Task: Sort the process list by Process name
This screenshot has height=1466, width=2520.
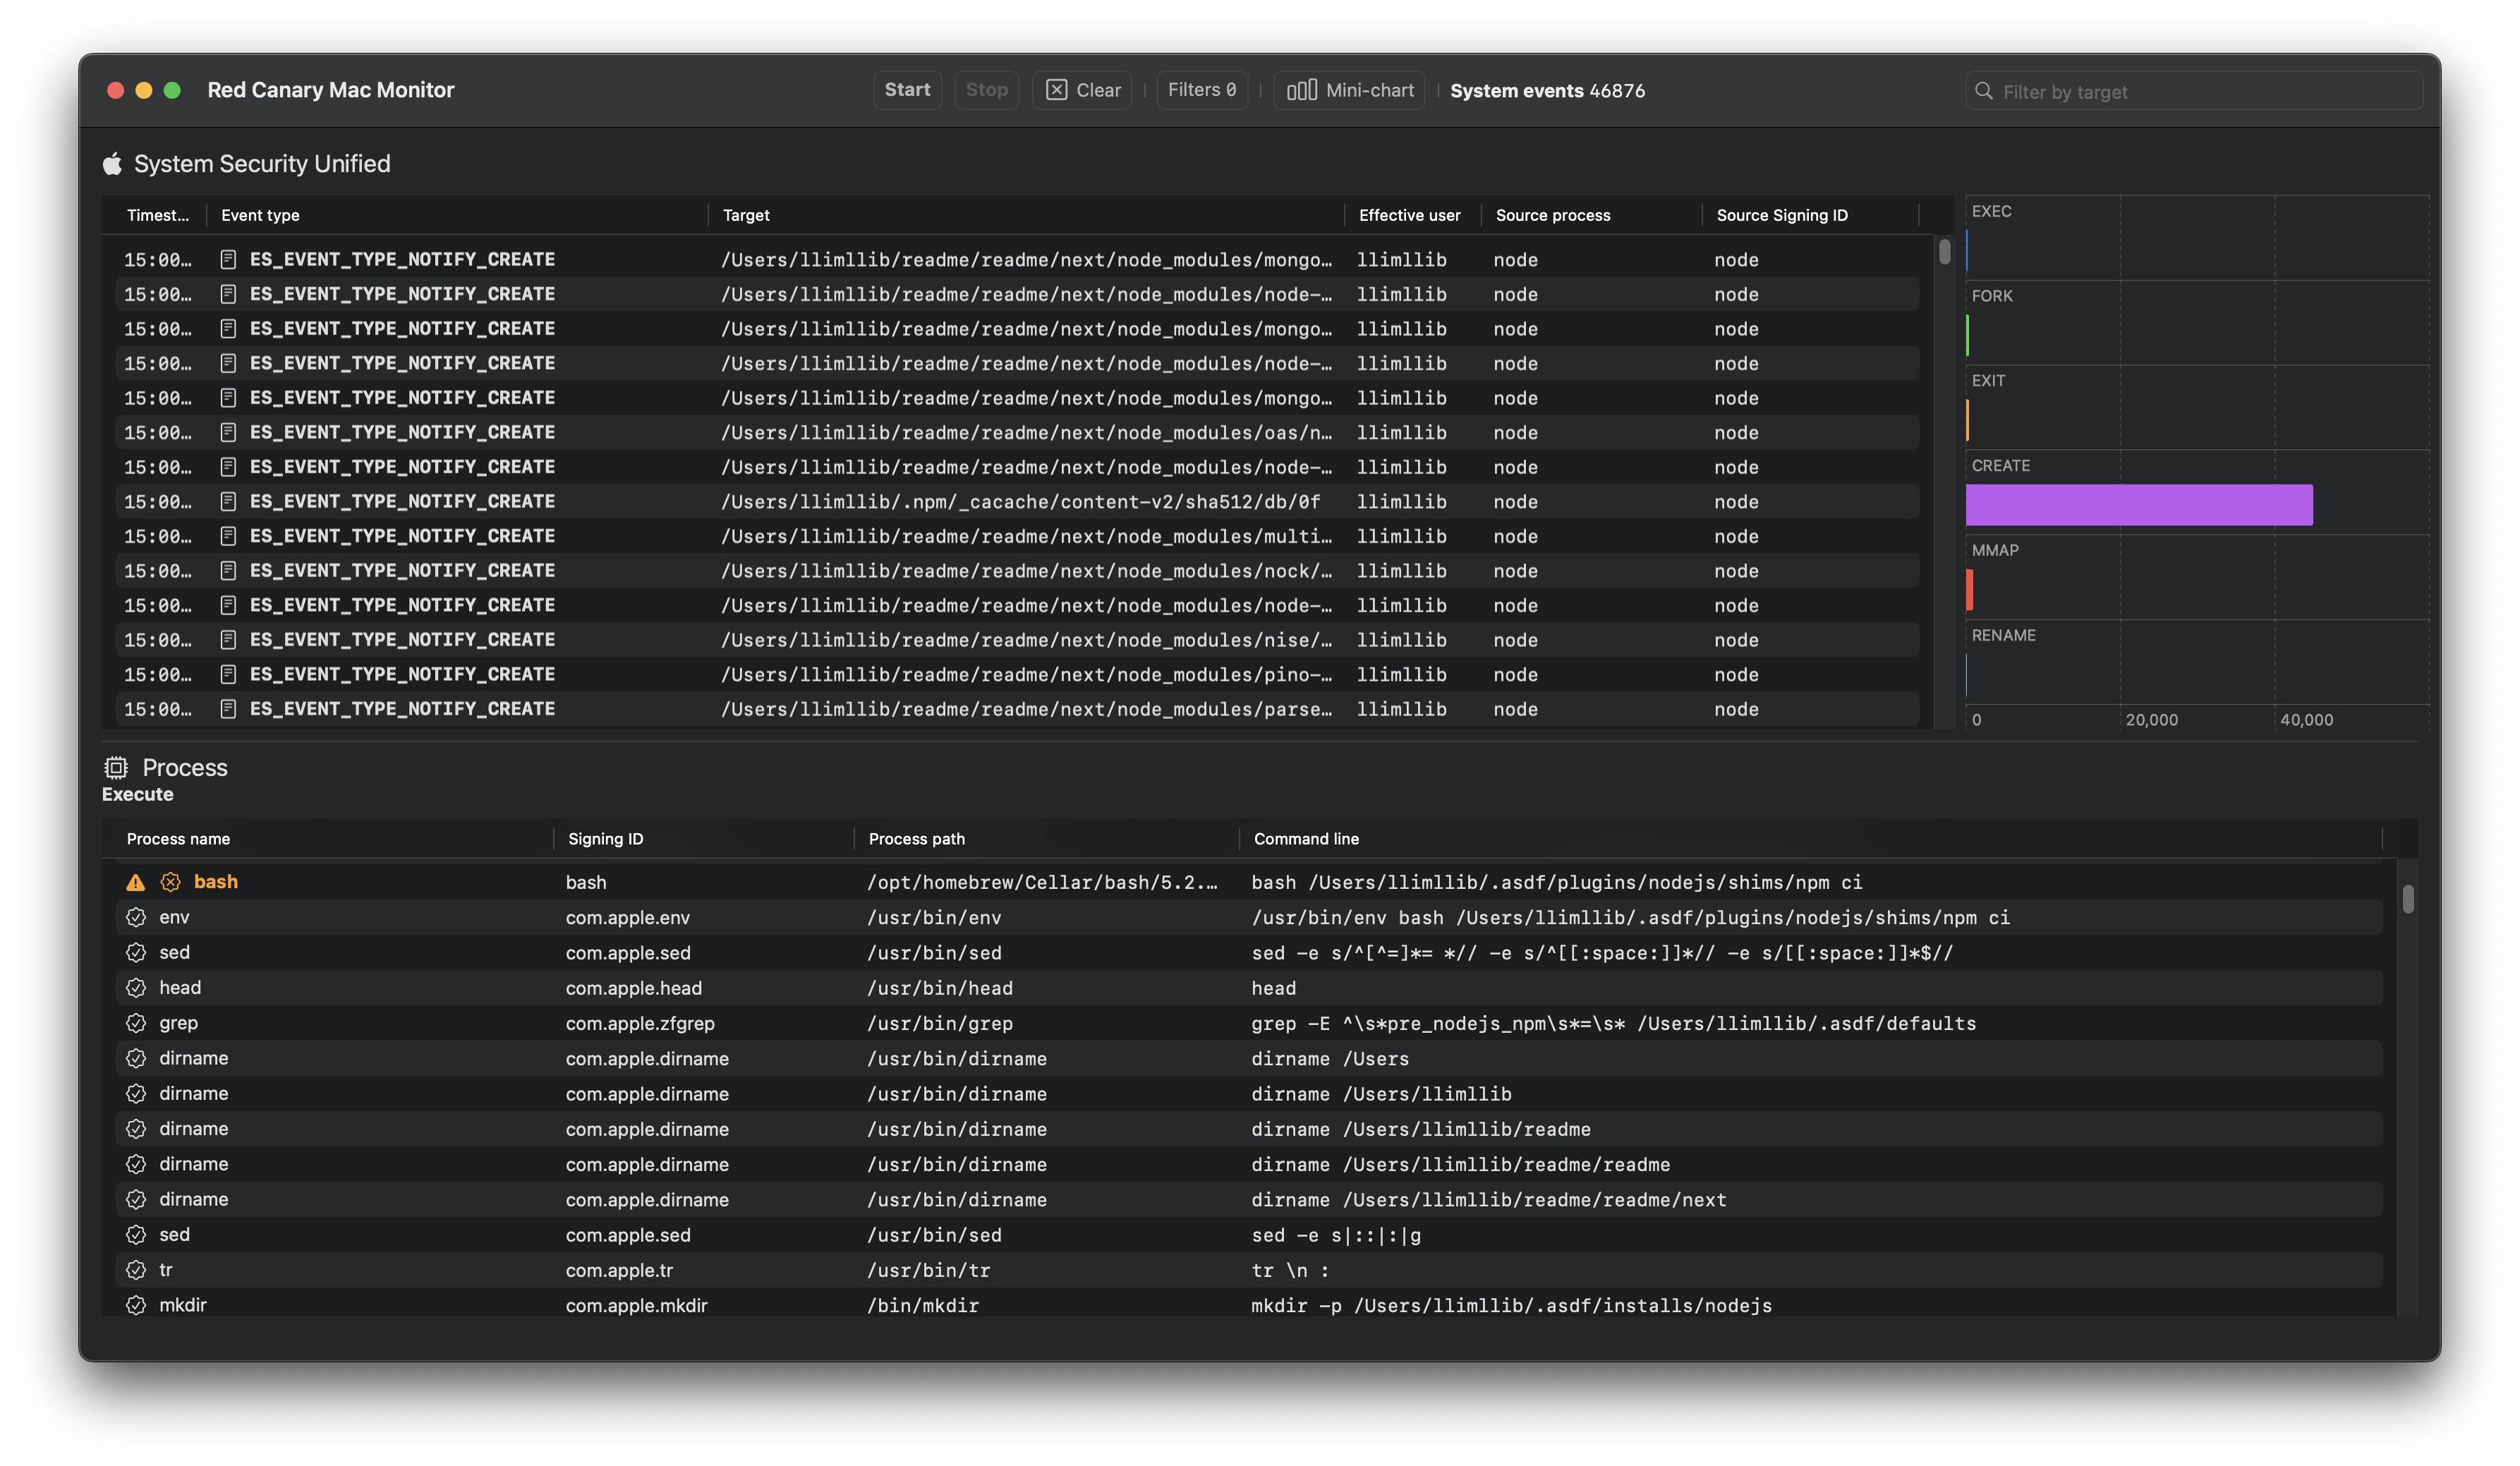Action: [x=178, y=839]
